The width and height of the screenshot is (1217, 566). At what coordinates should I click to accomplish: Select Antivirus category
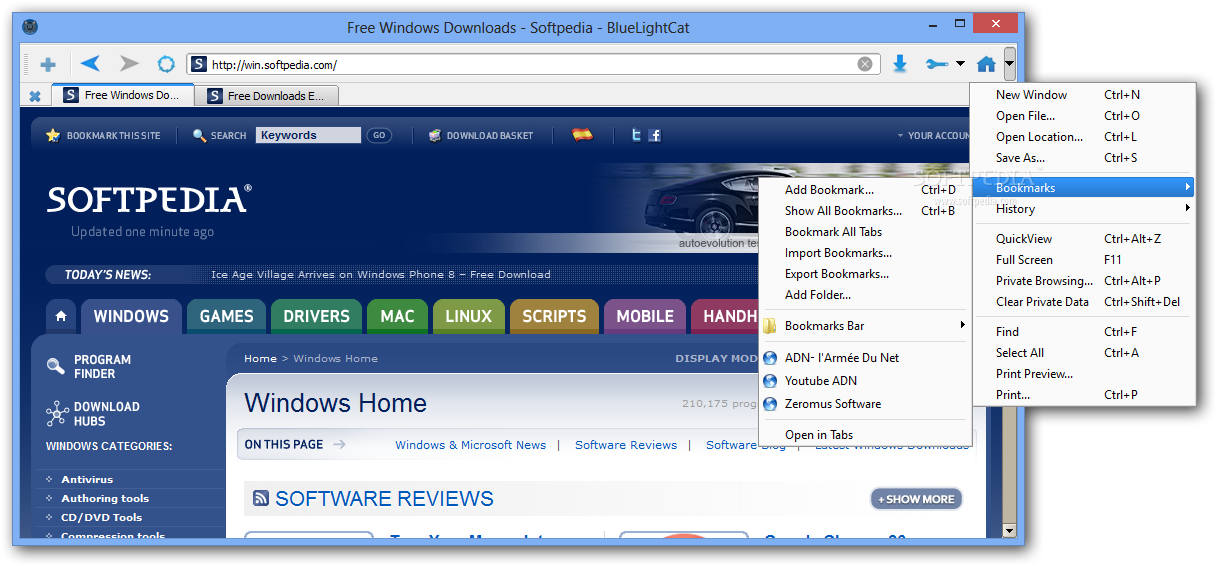click(x=87, y=480)
